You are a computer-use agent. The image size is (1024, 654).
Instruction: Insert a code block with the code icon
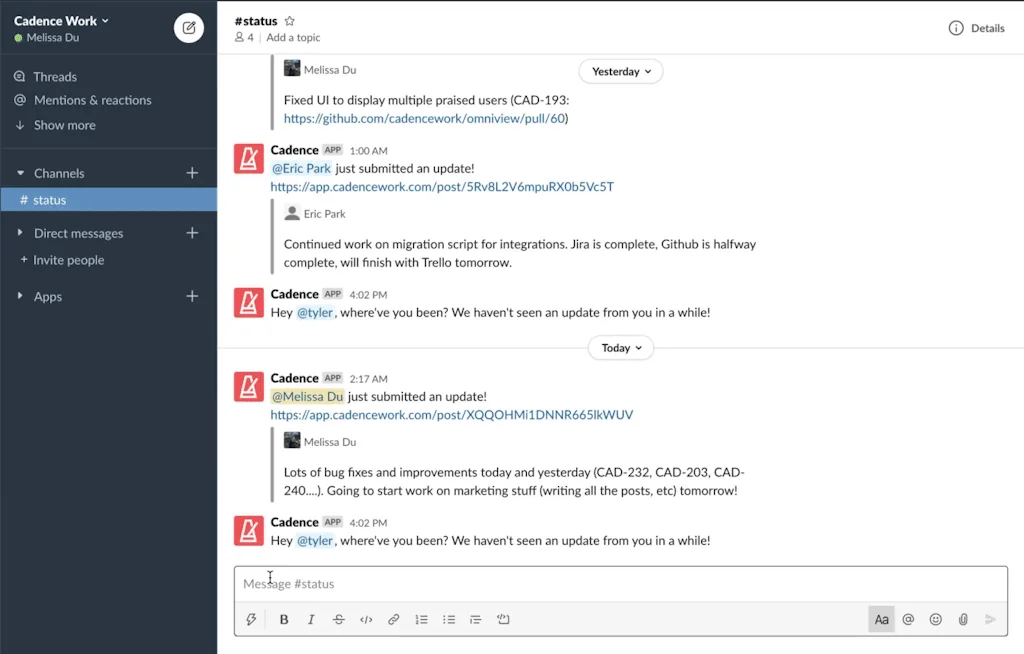[x=366, y=619]
